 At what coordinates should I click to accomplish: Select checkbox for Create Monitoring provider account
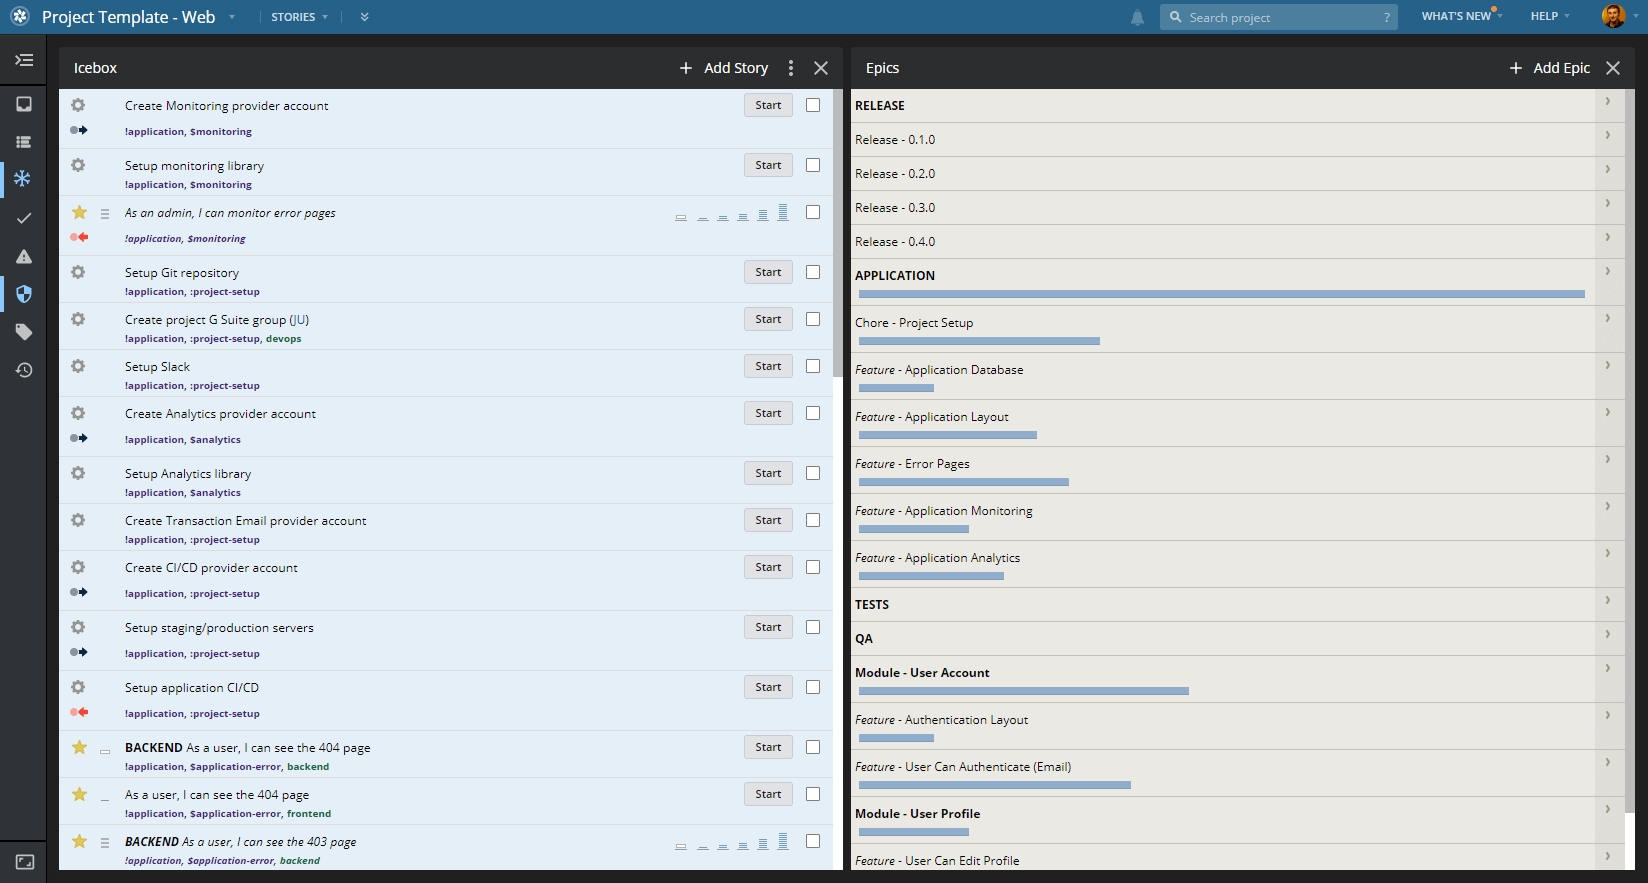tap(813, 105)
